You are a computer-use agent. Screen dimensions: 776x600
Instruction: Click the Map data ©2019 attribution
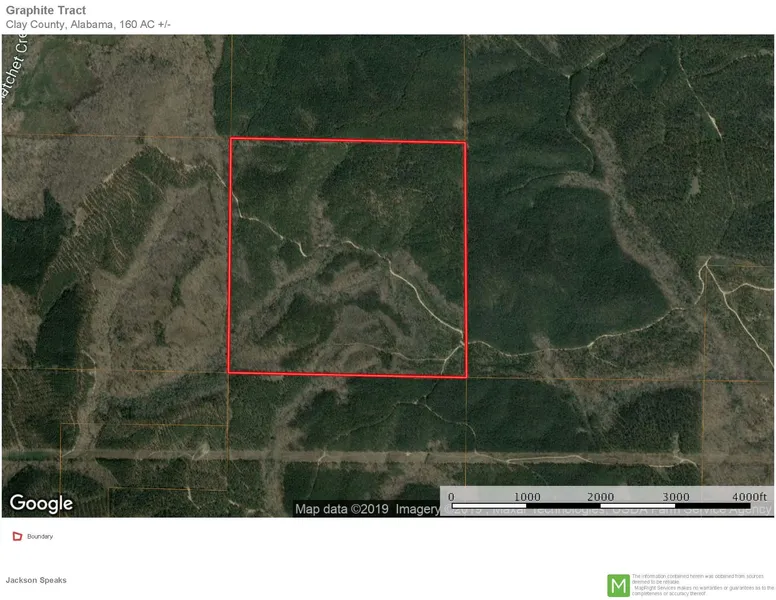[x=337, y=509]
